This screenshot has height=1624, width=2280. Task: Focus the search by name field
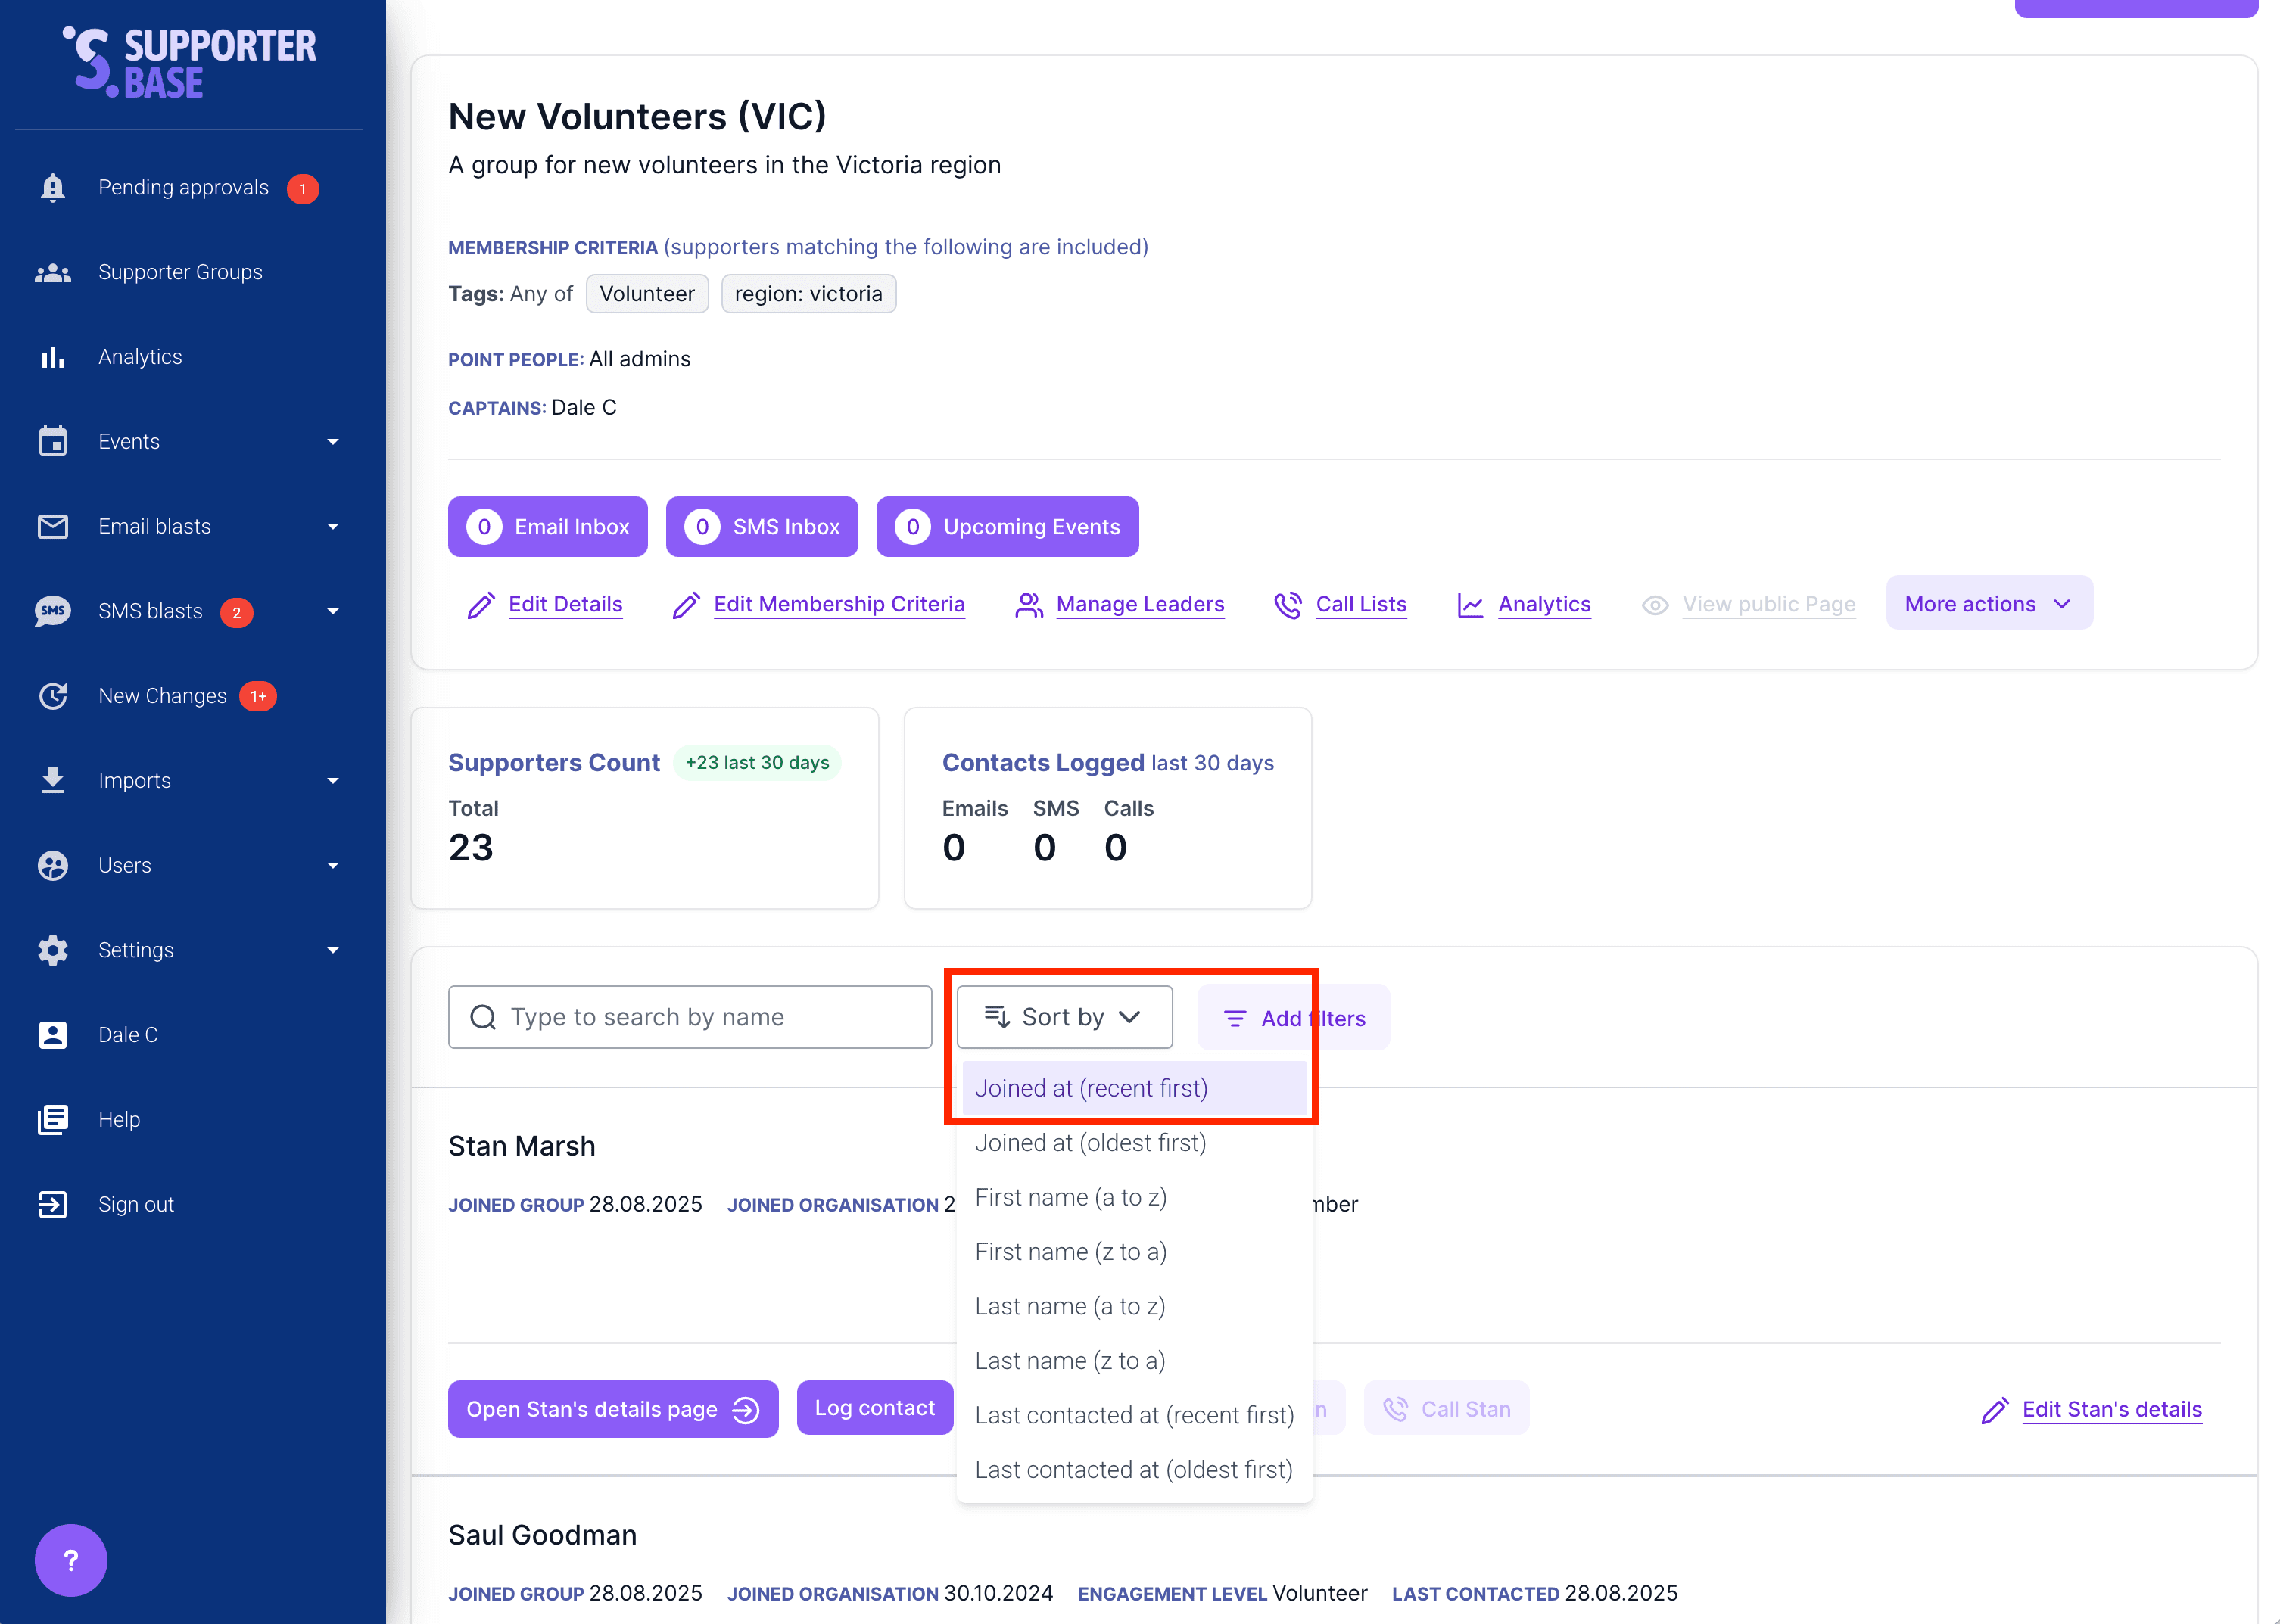point(690,1017)
